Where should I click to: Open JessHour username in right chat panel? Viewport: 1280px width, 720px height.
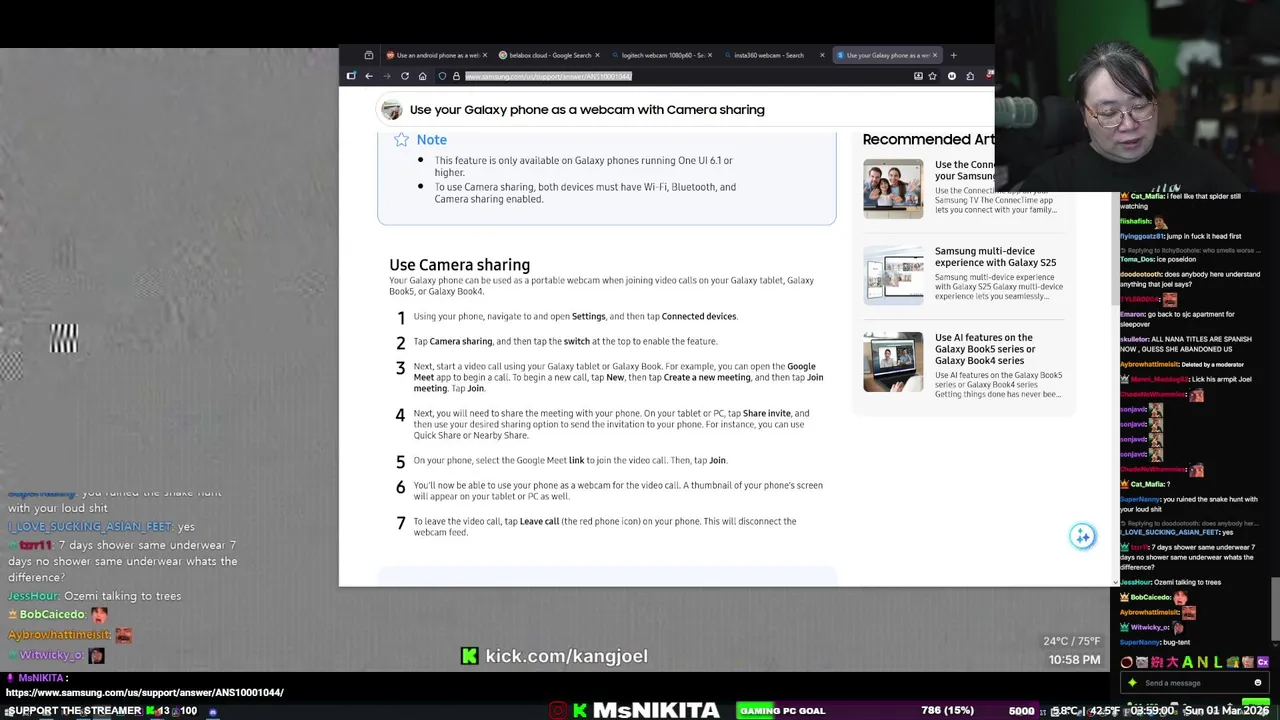coord(1136,582)
